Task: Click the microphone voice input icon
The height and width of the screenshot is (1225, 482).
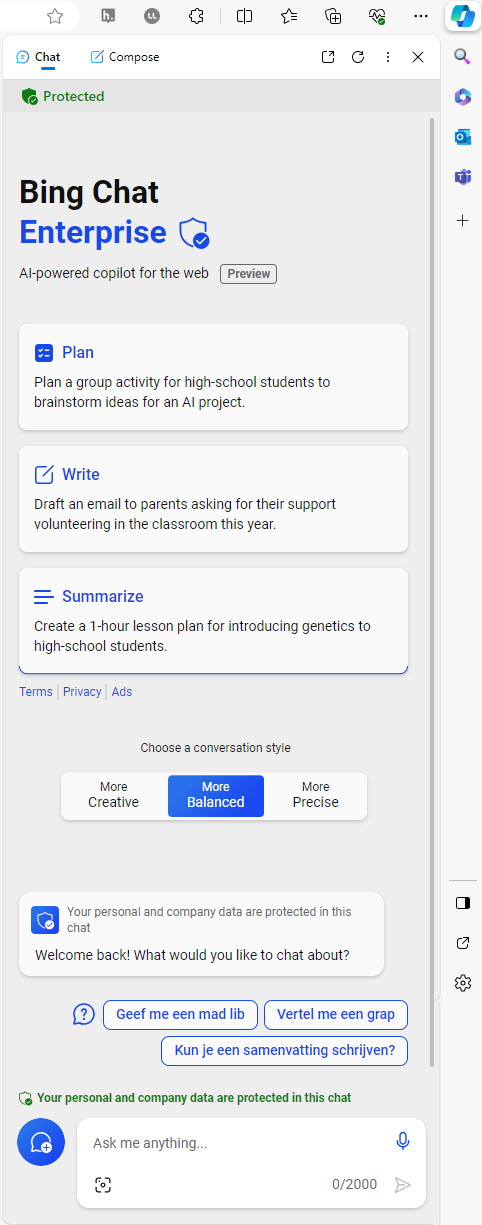Action: coord(403,1141)
